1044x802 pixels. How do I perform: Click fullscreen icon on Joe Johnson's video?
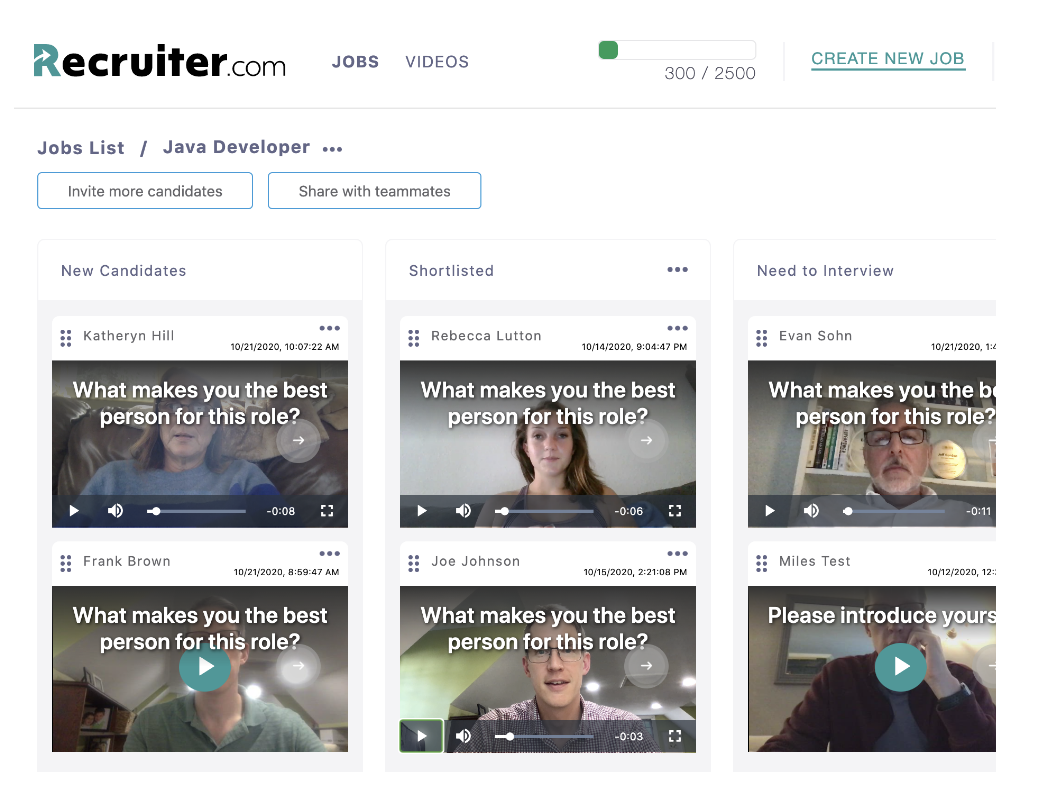coord(675,736)
